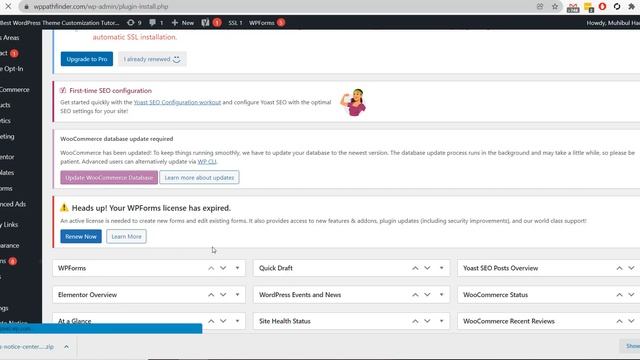
Task: Move Quick Draft widget down
Action: (x=427, y=268)
